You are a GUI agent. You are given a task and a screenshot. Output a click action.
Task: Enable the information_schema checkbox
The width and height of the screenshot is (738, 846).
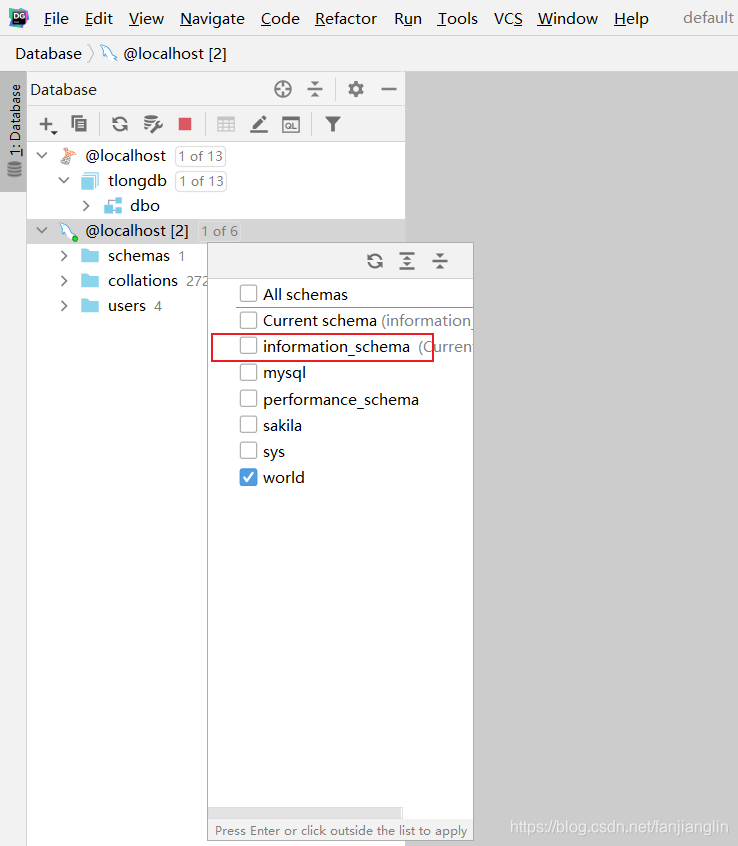pos(248,346)
